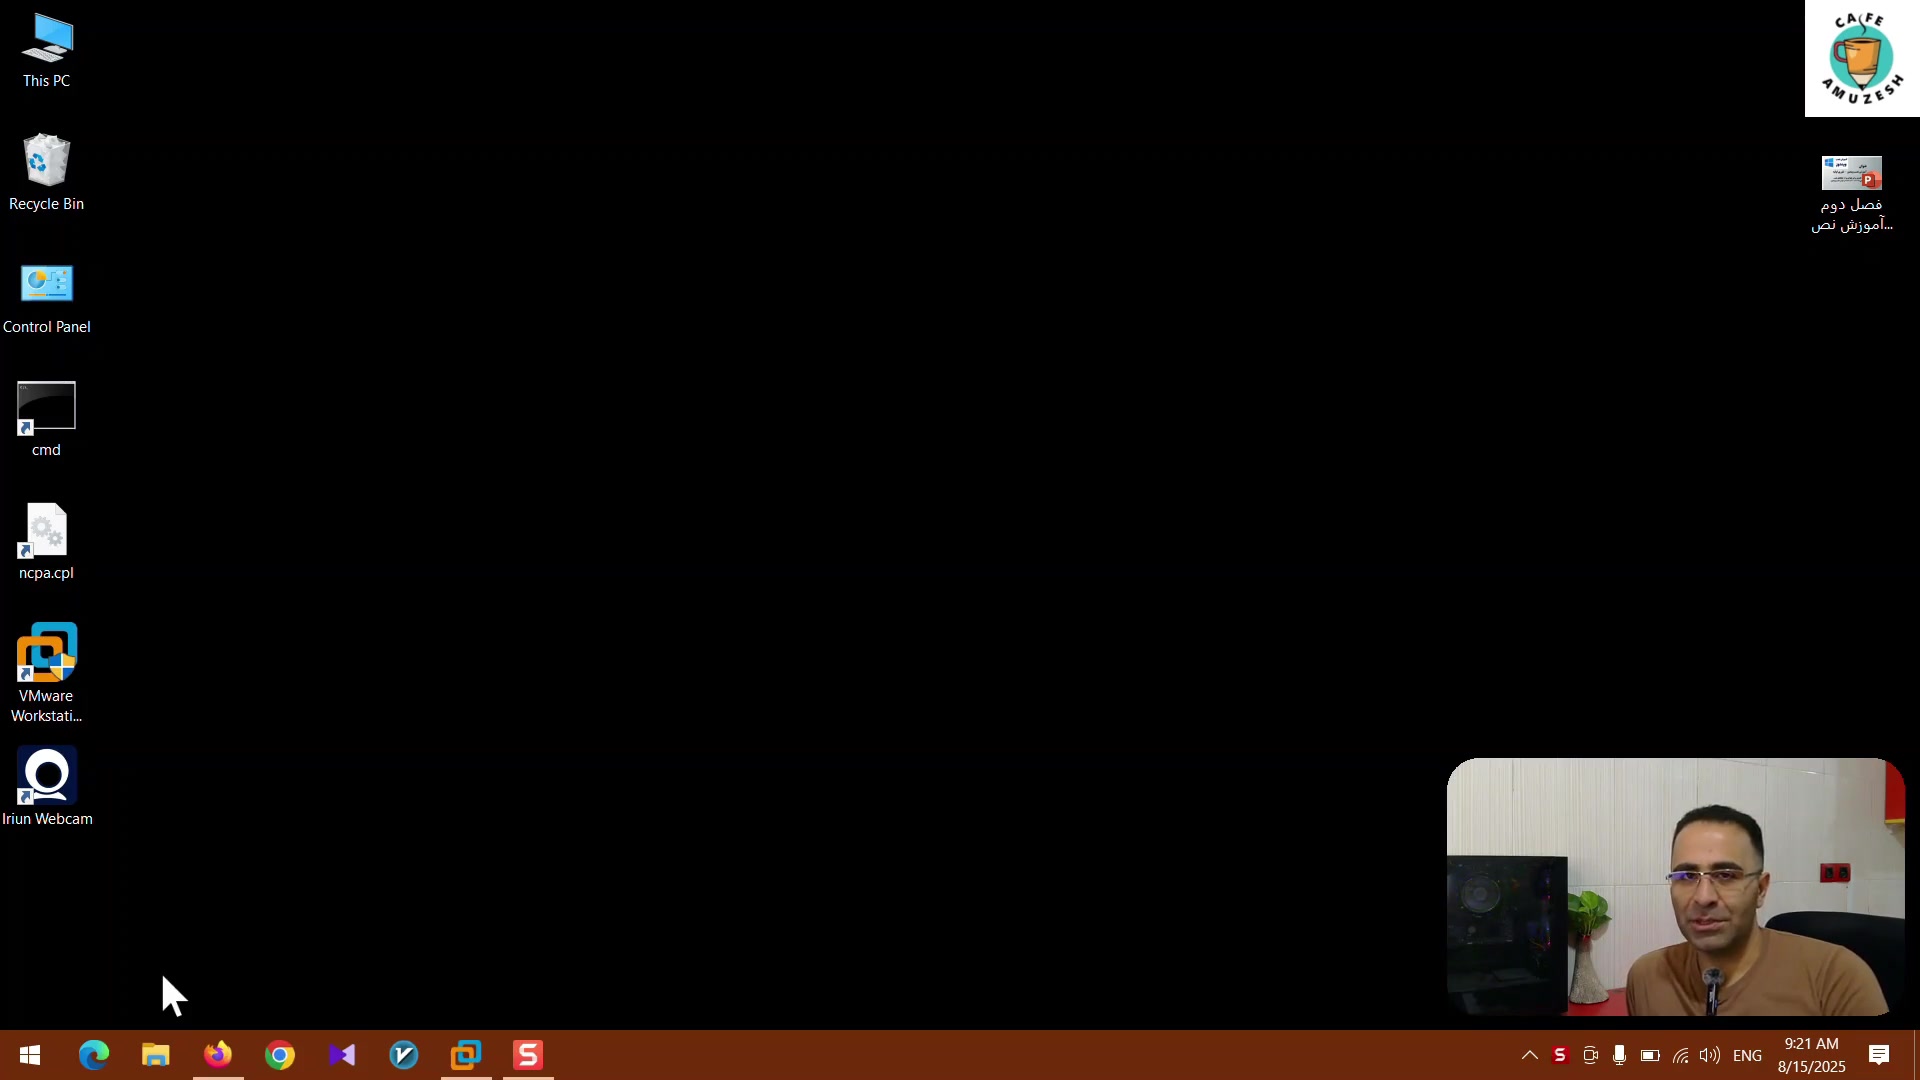The height and width of the screenshot is (1080, 1920).
Task: Open the volume control in the tray
Action: (1710, 1055)
